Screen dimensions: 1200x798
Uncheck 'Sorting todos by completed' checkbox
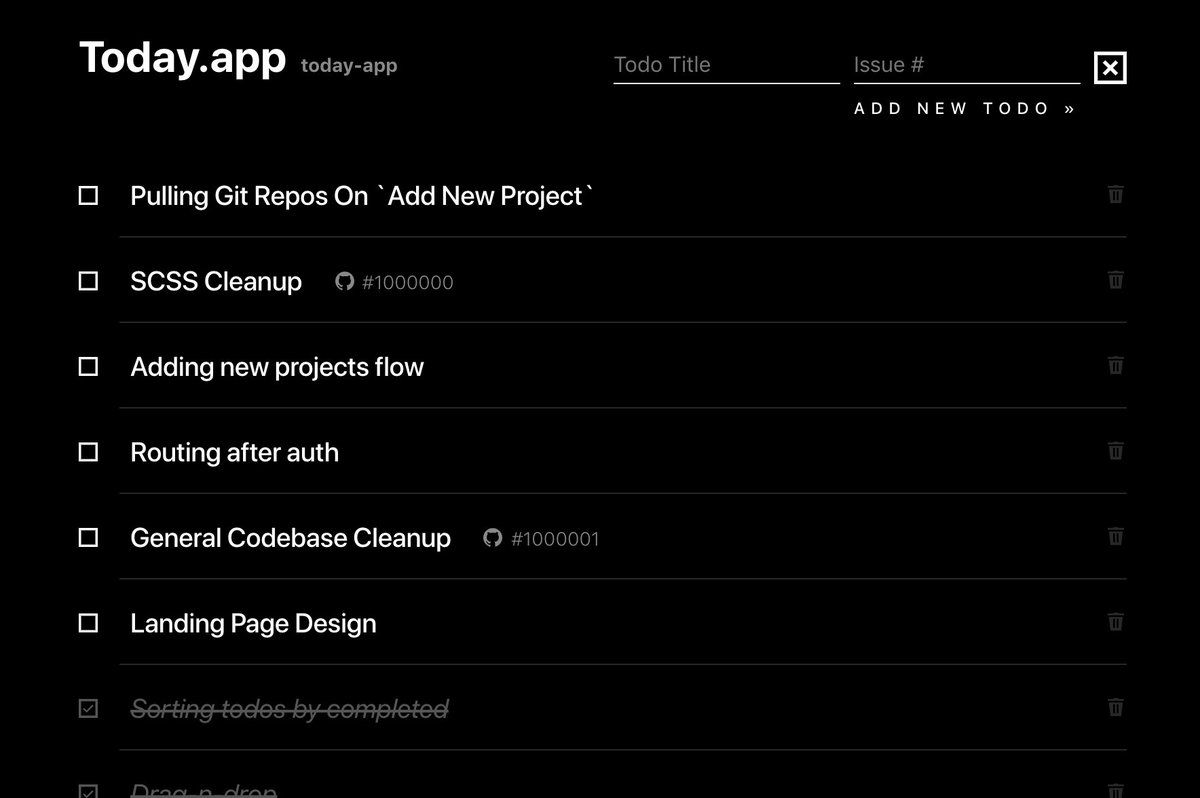coord(89,709)
